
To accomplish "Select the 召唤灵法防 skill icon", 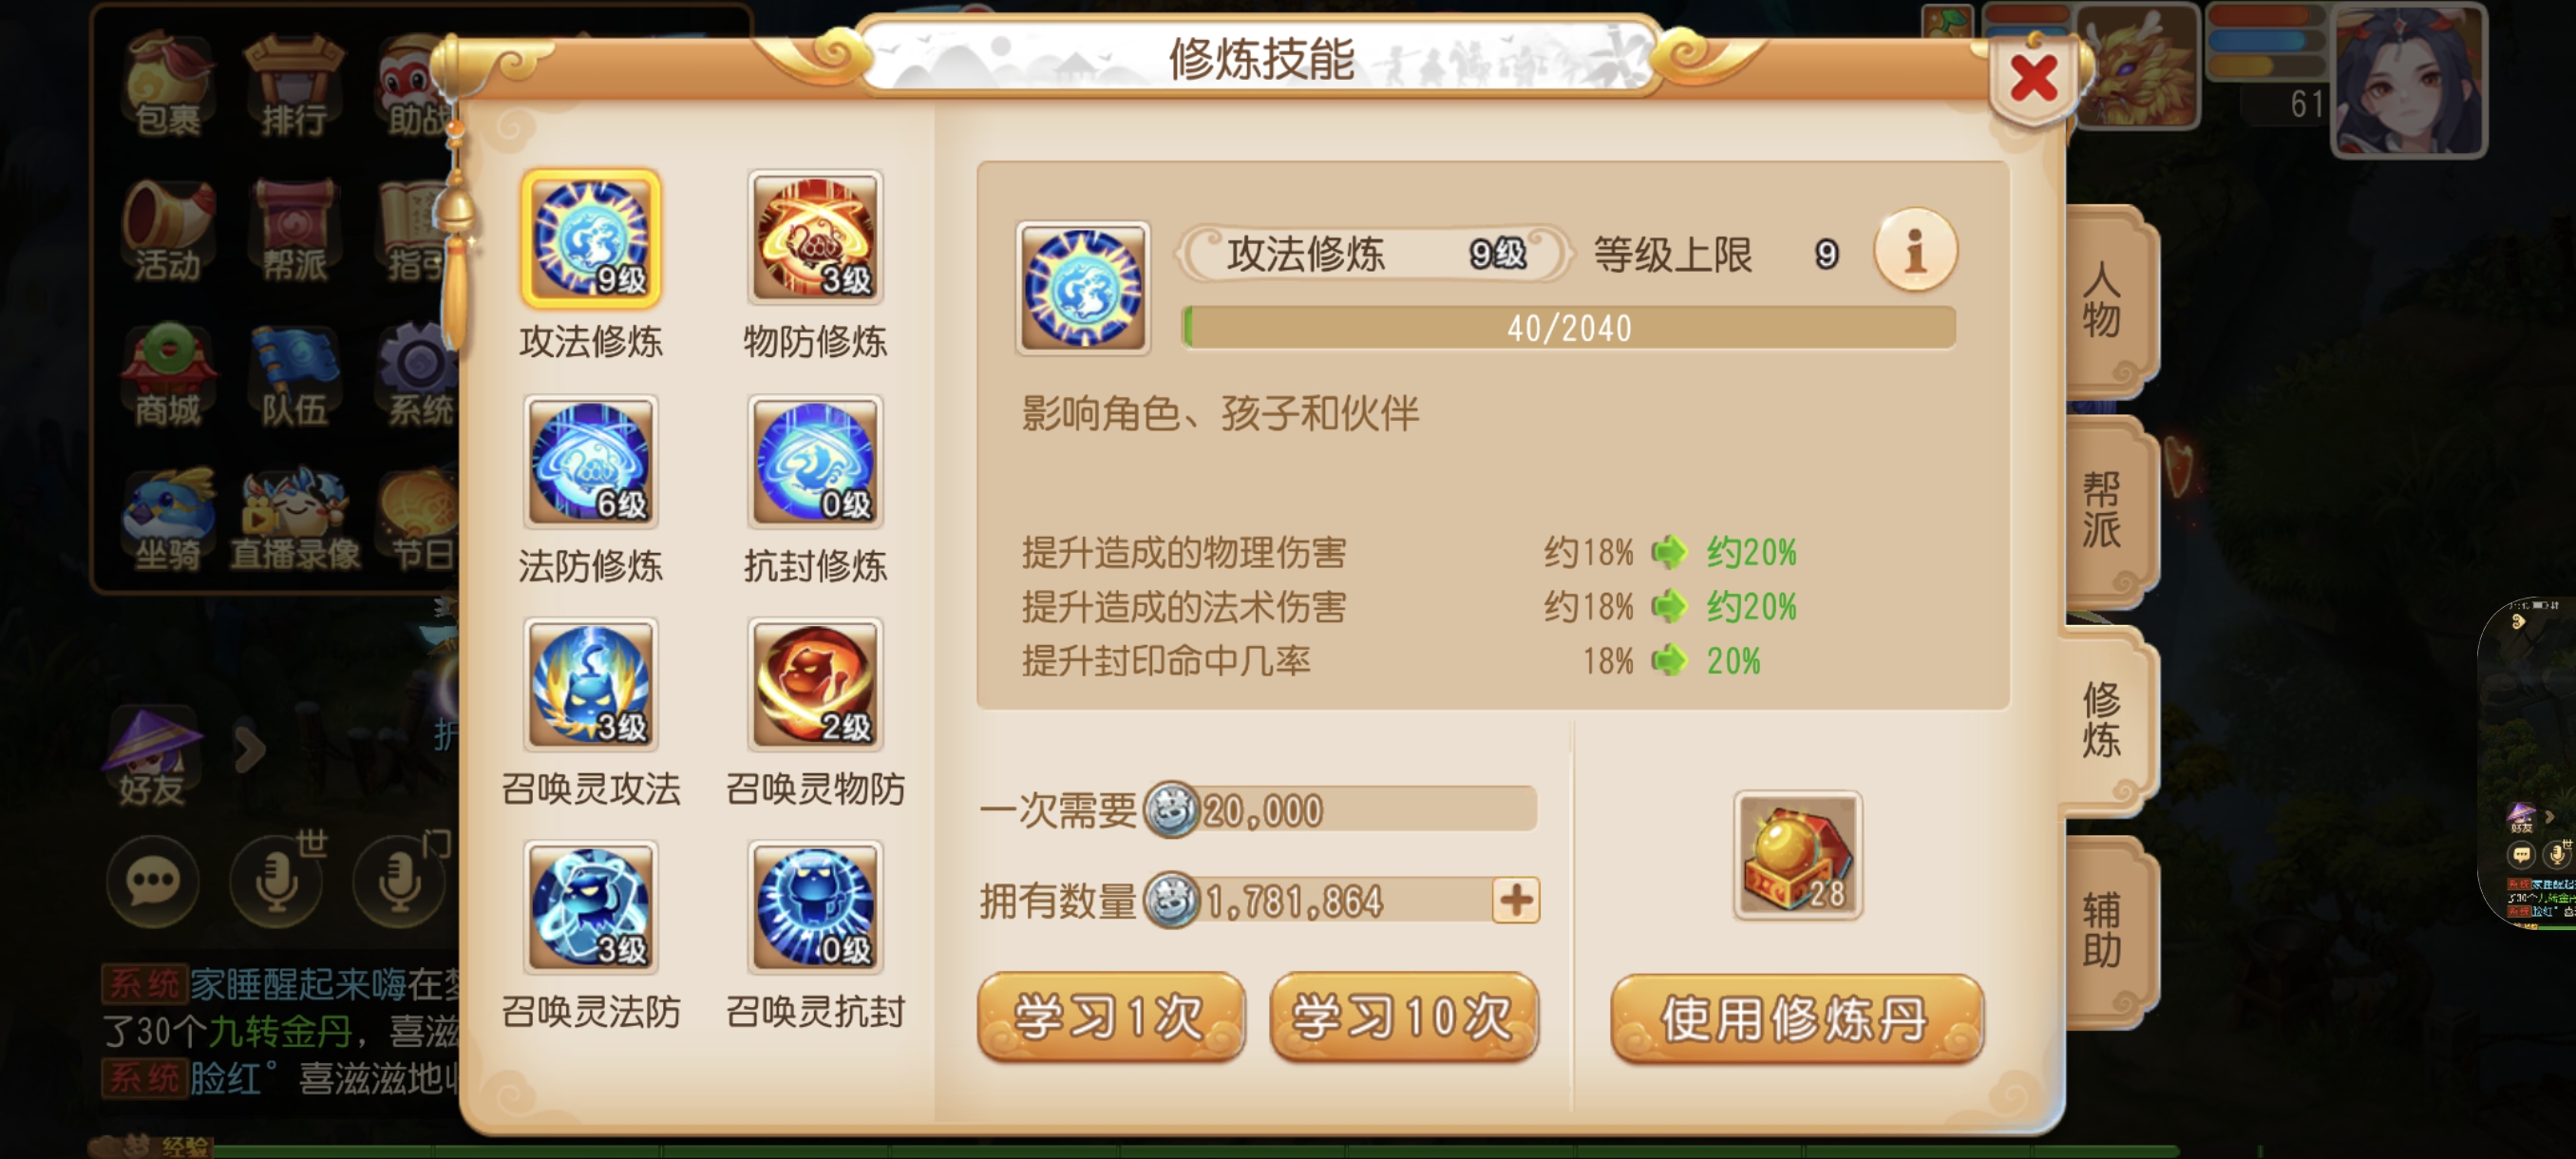I will click(x=590, y=908).
